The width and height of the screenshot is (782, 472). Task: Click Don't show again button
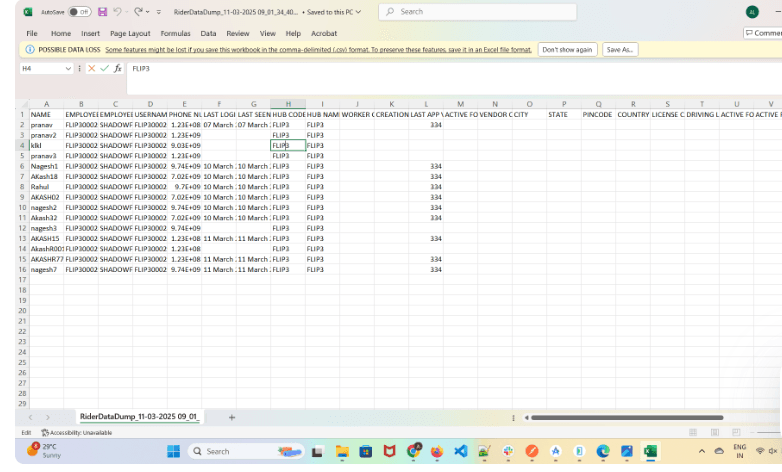[x=567, y=49]
